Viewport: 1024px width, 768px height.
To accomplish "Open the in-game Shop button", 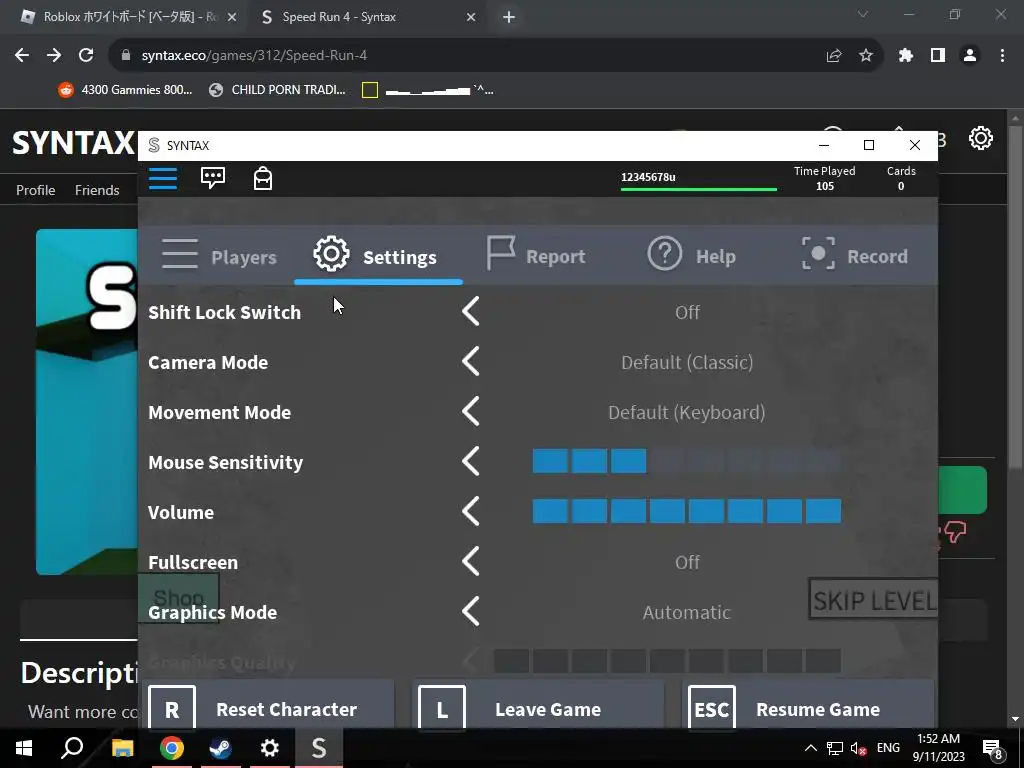I will (x=178, y=598).
